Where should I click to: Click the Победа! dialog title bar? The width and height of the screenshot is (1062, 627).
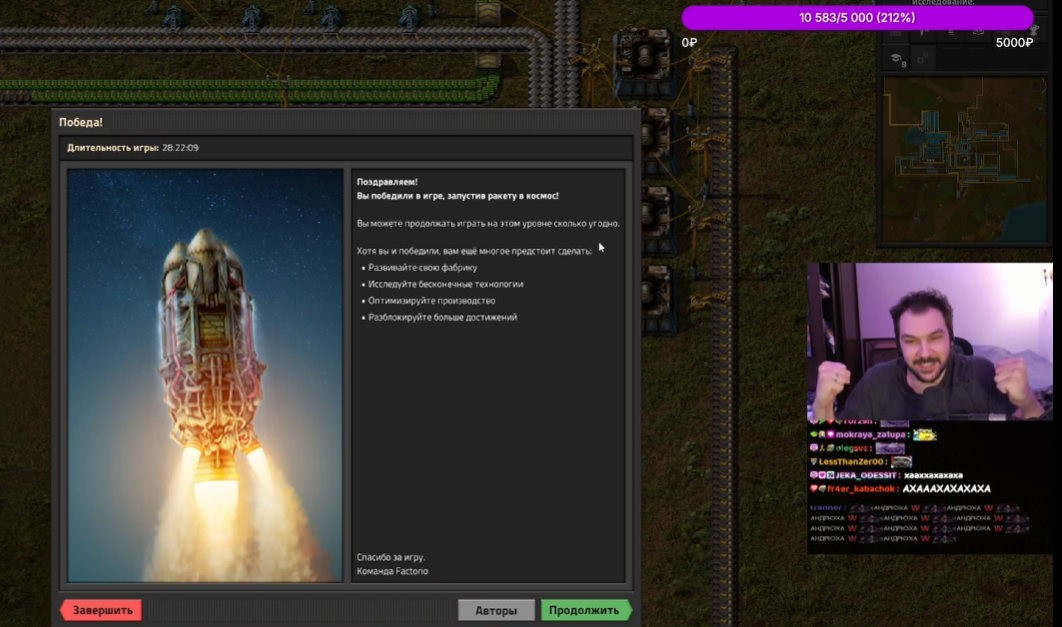pyautogui.click(x=345, y=122)
